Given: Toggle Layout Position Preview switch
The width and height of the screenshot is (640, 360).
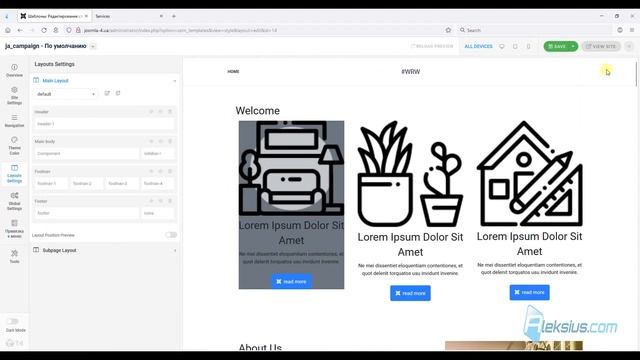Looking at the screenshot, I should (171, 235).
